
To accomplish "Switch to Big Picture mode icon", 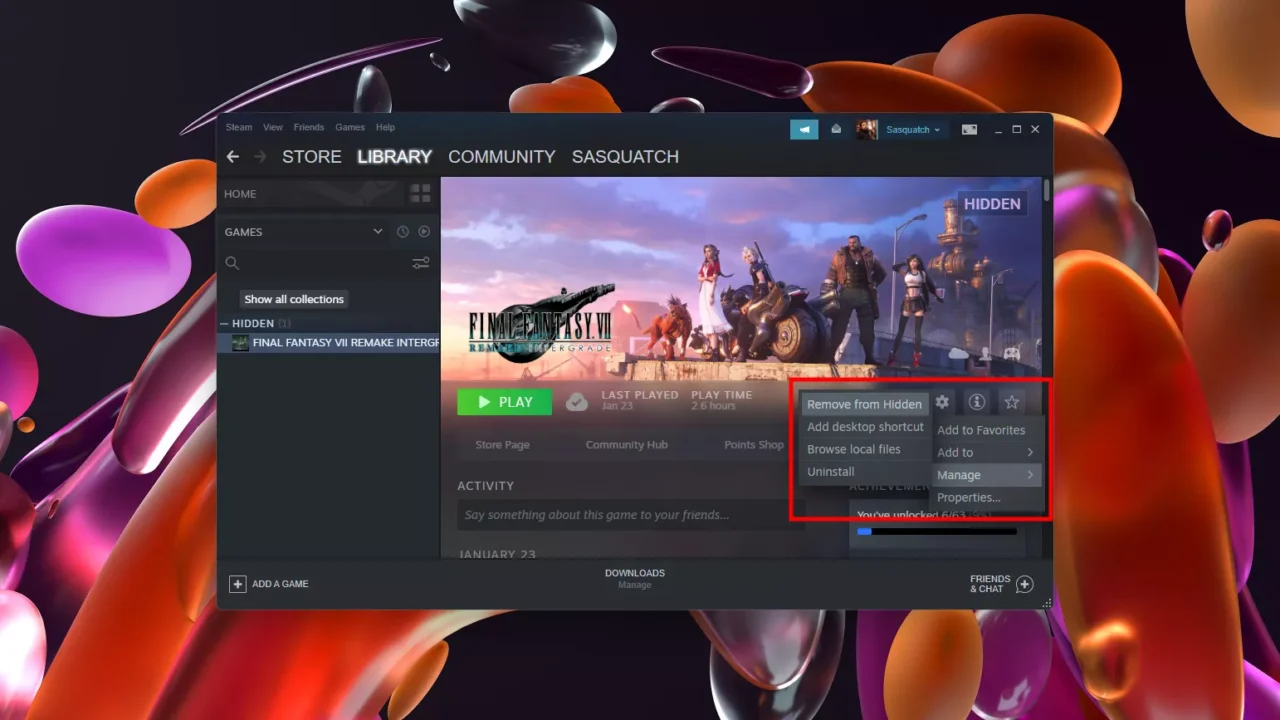I will [x=969, y=129].
